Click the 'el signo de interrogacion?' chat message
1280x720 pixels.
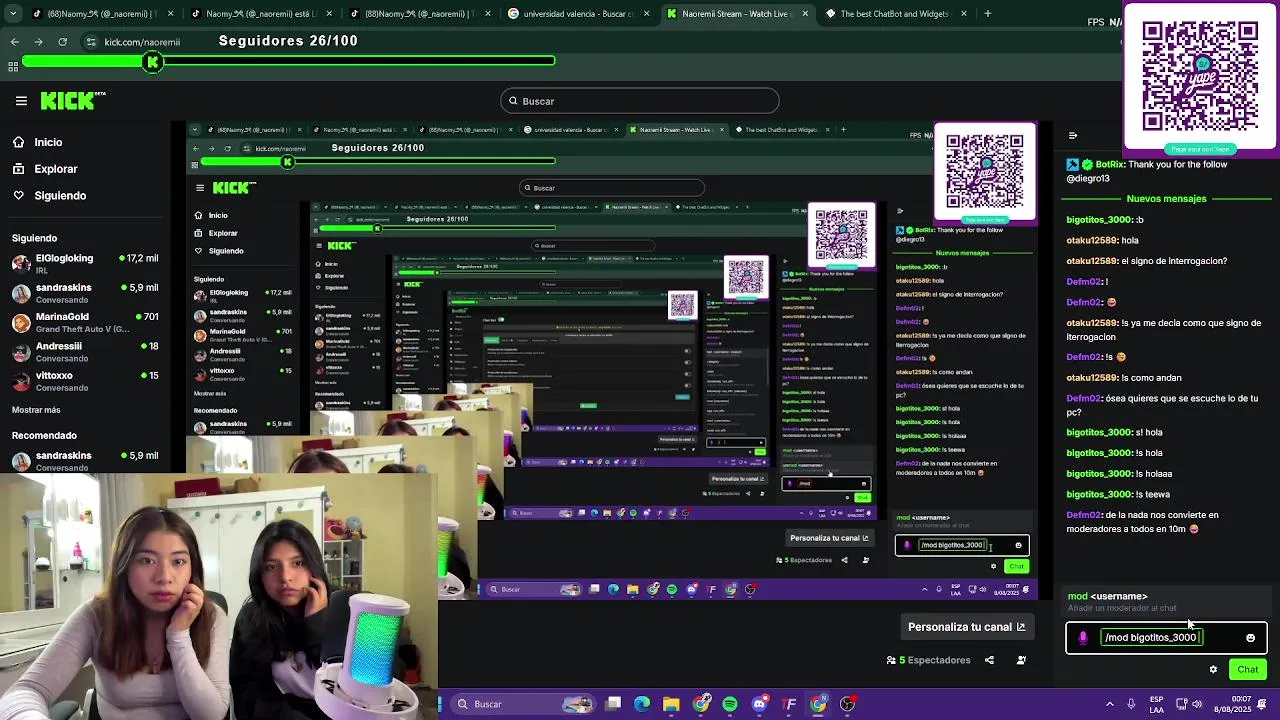pyautogui.click(x=1174, y=261)
